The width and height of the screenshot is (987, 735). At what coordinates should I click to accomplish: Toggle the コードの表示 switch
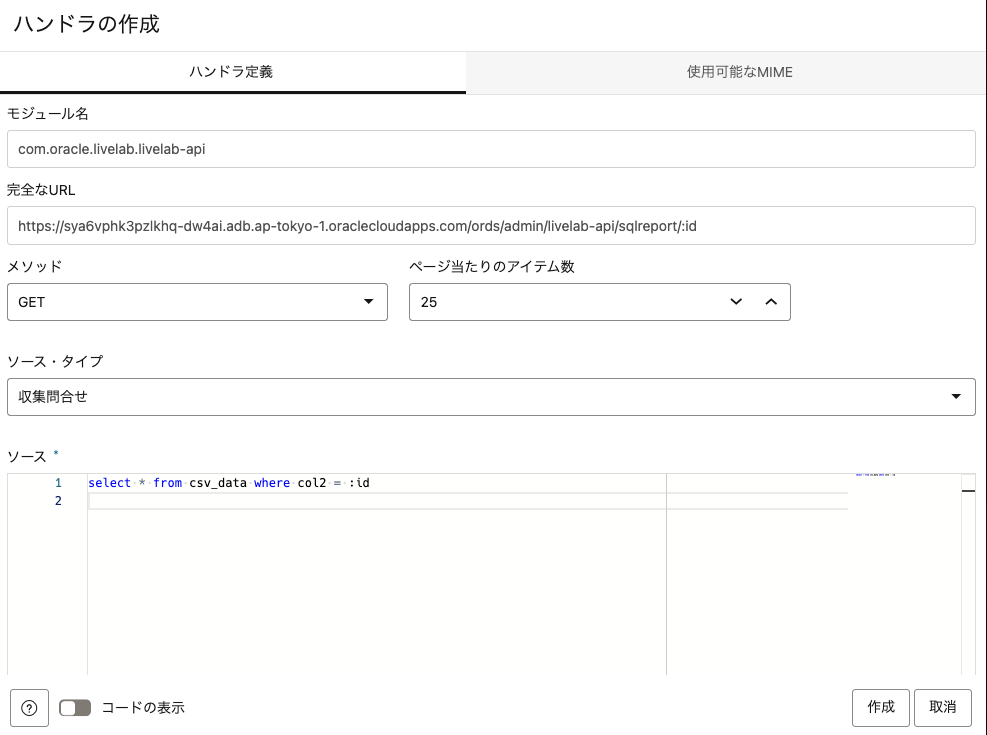pyautogui.click(x=75, y=708)
